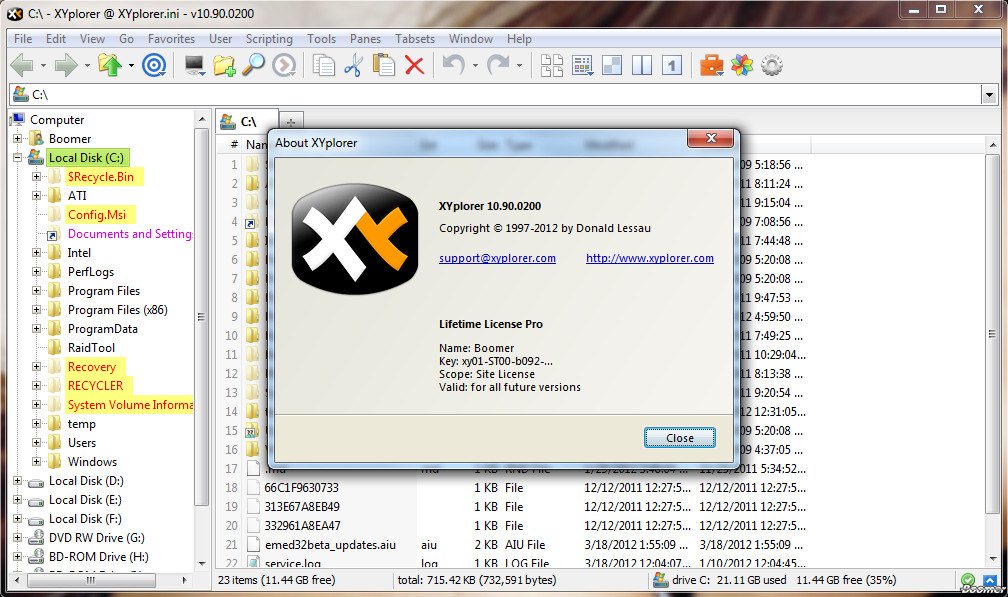This screenshot has width=1008, height=597.
Task: Click the blue Hotlist target icon
Action: 154,65
